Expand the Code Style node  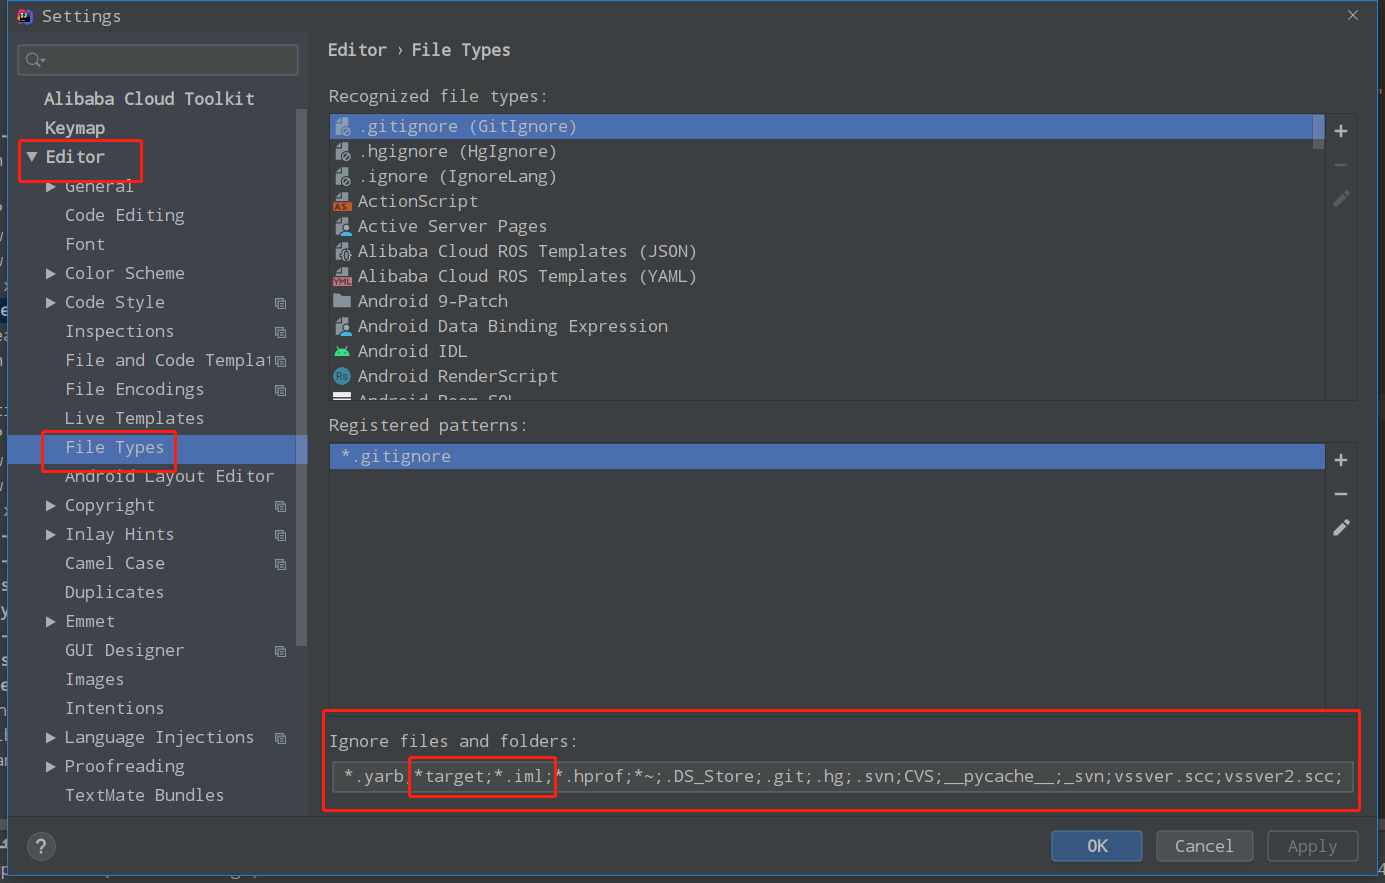(51, 303)
